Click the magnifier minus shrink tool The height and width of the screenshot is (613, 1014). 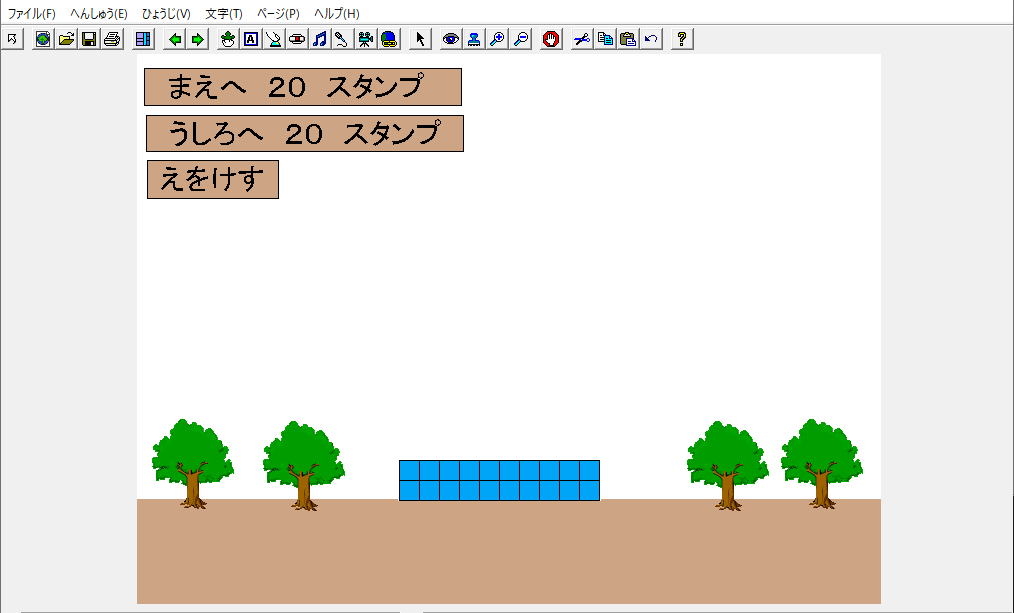tap(521, 39)
